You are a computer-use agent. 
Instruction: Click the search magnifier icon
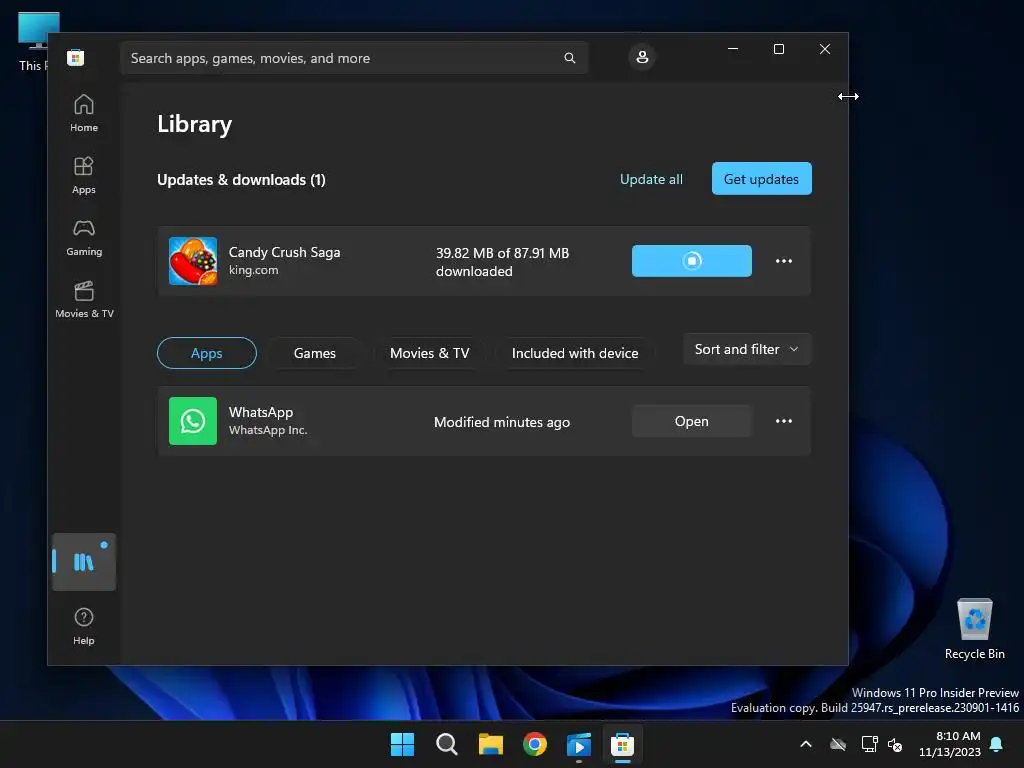[x=569, y=58]
